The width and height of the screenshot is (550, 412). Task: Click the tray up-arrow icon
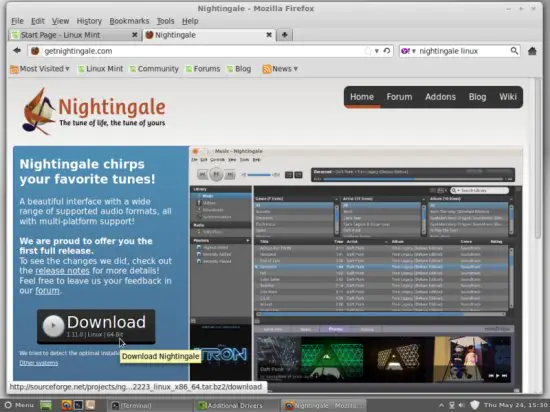[x=442, y=405]
